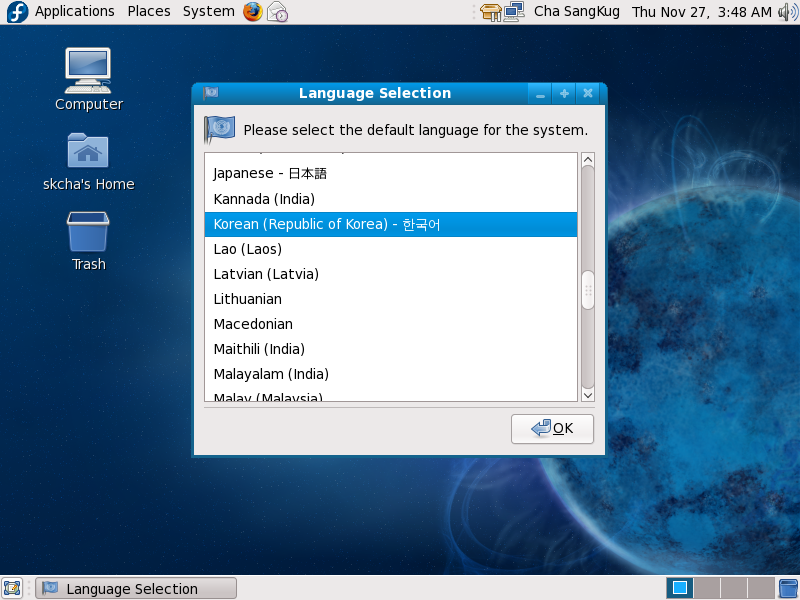Viewport: 800px width, 600px height.
Task: Select Malayalam (India) language
Action: click(x=391, y=374)
